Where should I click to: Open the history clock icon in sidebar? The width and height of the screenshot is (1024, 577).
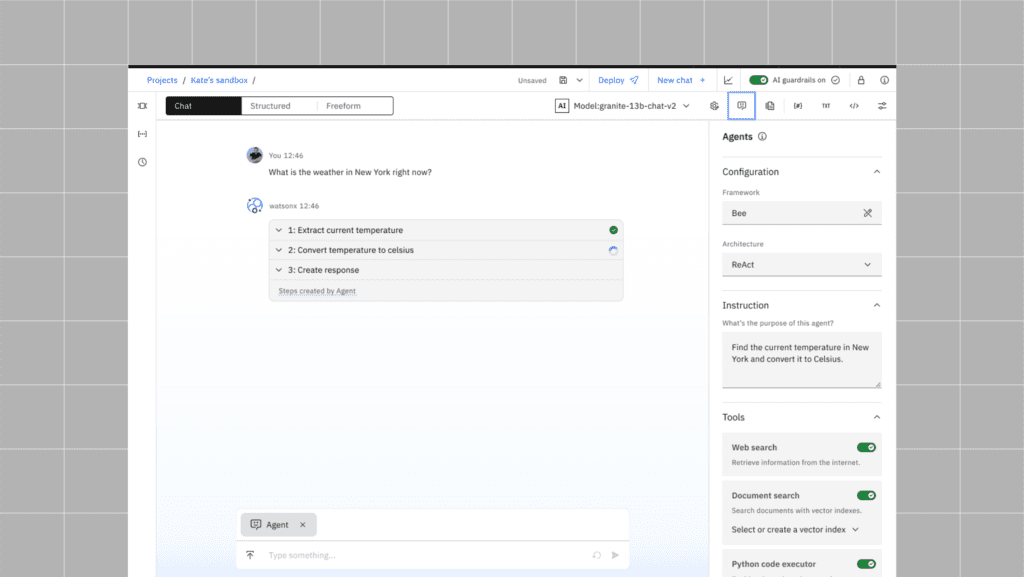(x=142, y=162)
